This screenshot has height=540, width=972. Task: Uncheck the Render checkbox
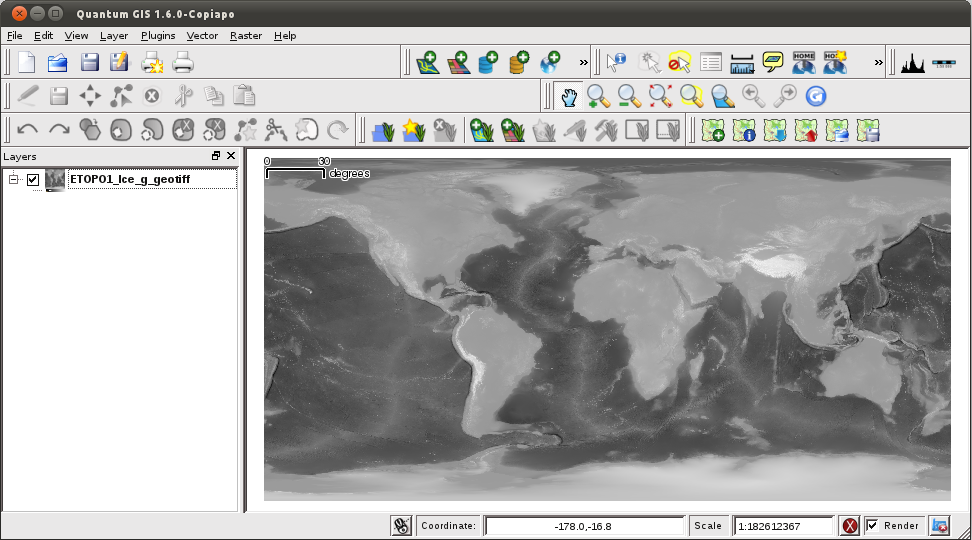coord(872,526)
